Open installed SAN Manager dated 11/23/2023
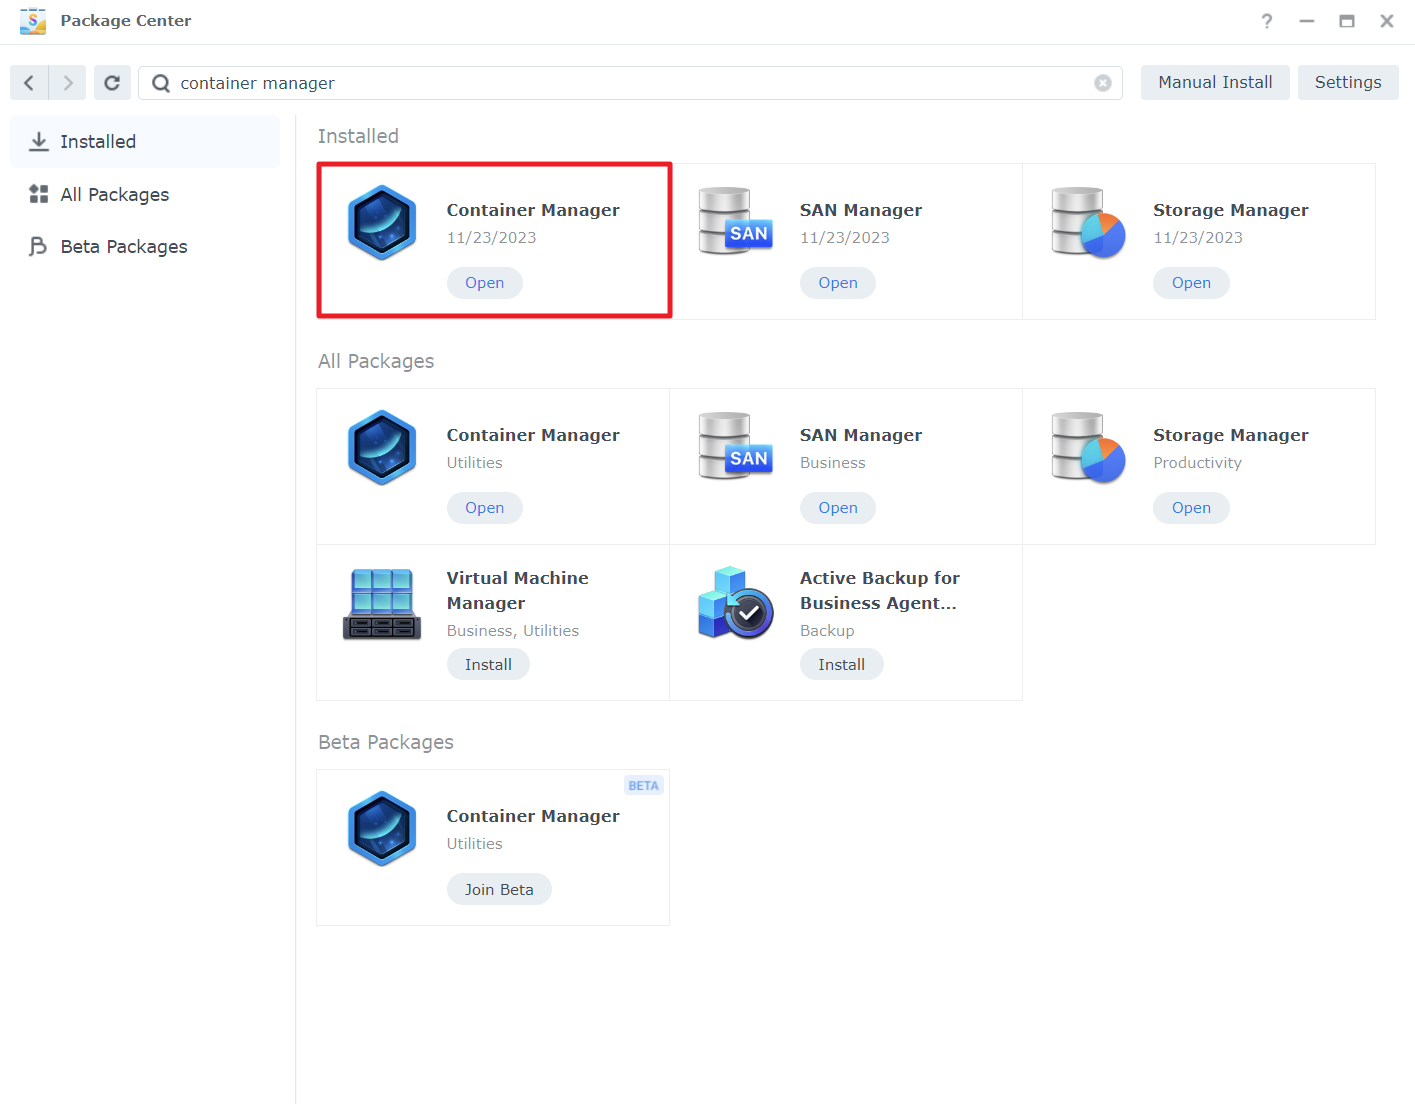This screenshot has height=1112, width=1415. [x=838, y=283]
